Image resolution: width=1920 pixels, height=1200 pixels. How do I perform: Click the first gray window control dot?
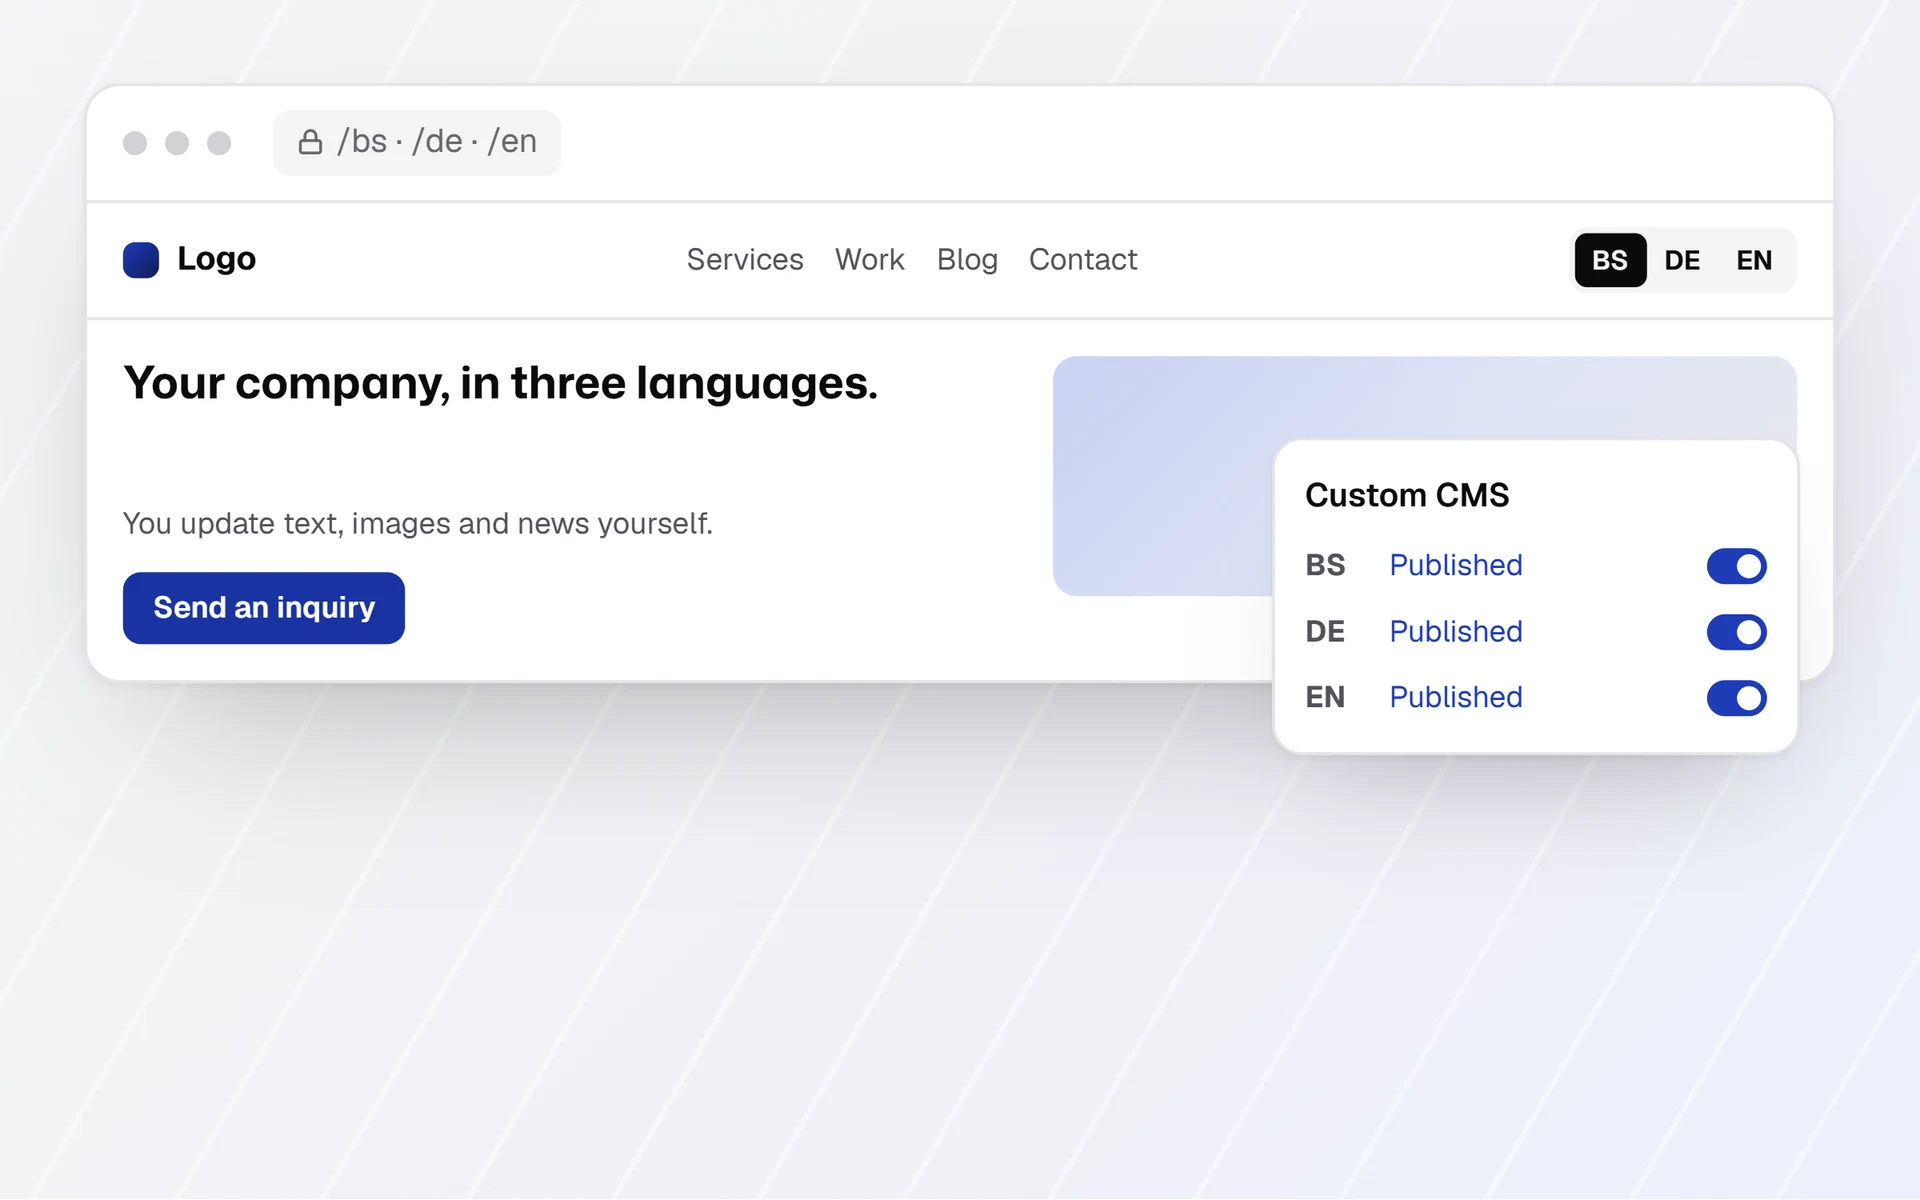tap(135, 143)
